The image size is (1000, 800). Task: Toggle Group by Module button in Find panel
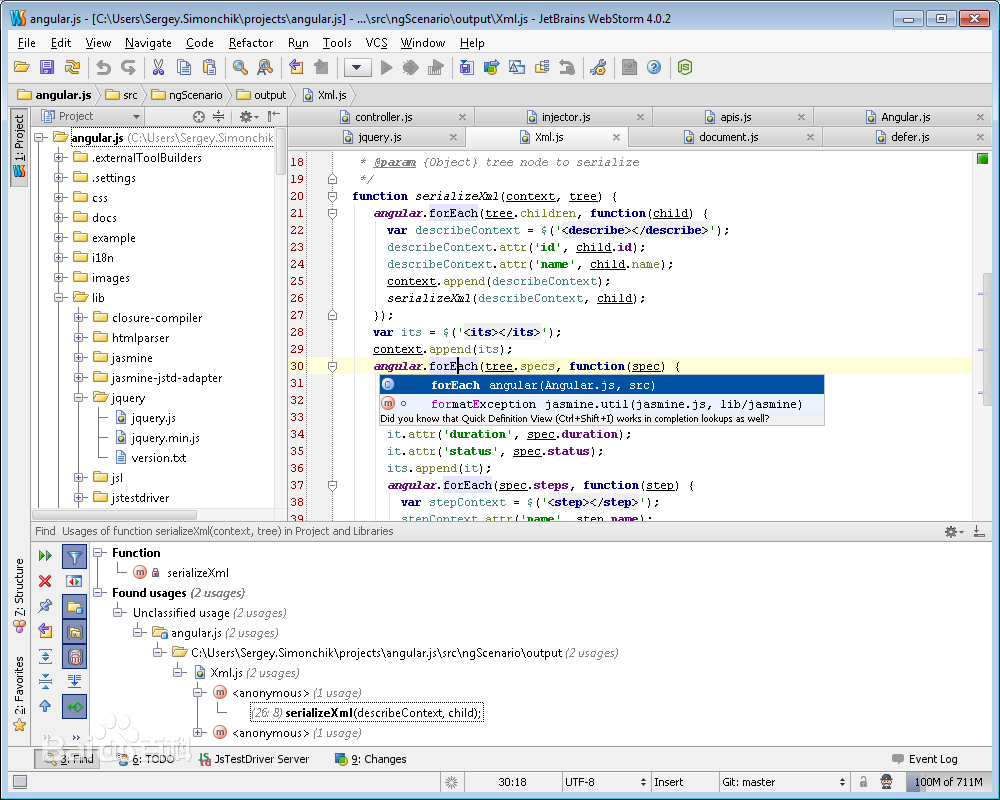74,606
